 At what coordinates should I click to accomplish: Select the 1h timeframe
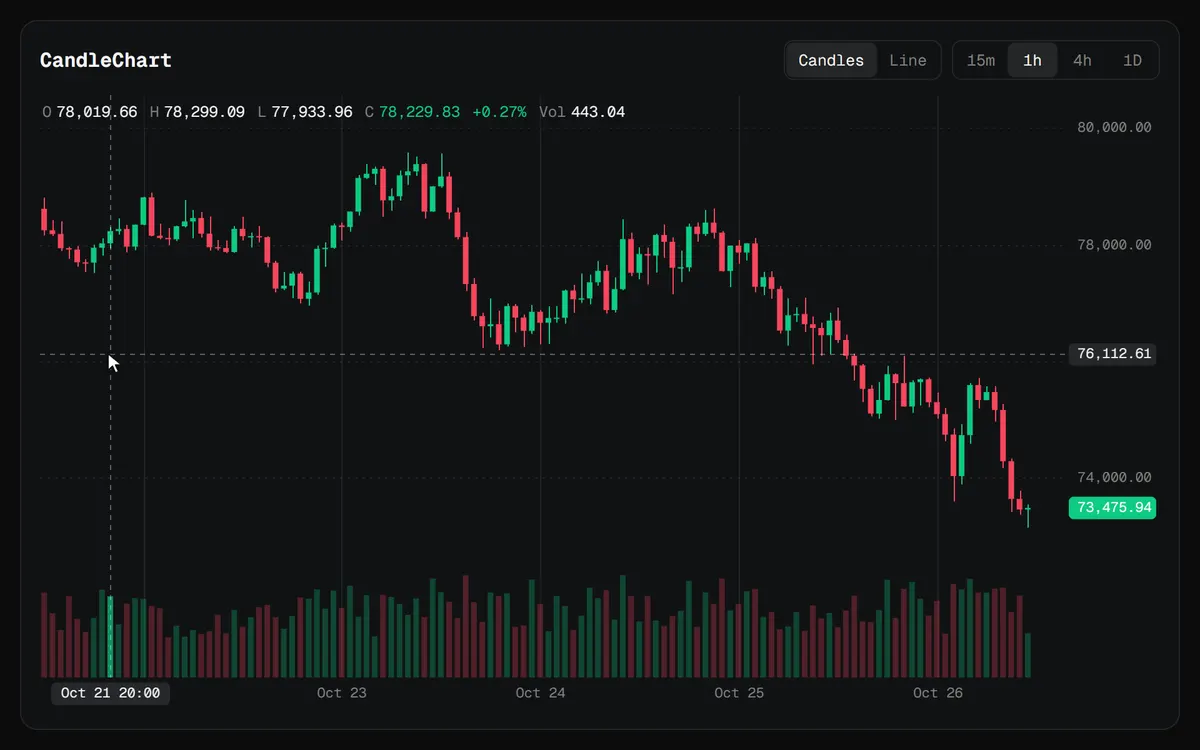pyautogui.click(x=1032, y=60)
